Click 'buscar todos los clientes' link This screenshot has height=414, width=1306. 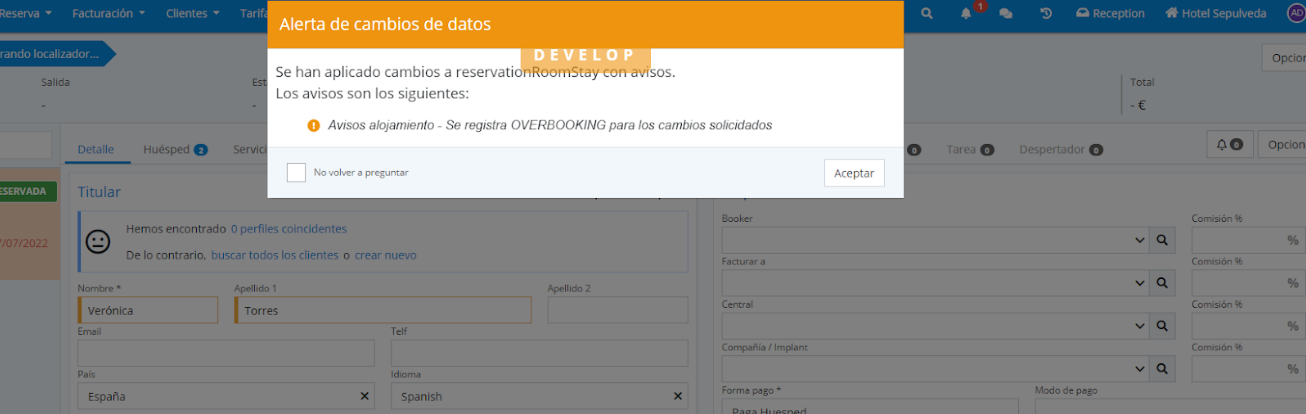pyautogui.click(x=274, y=255)
